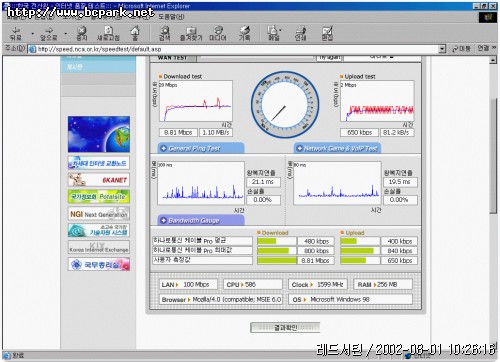500x362 pixels.
Task: Click the vertical scrollbar thumb
Action: click(x=493, y=155)
